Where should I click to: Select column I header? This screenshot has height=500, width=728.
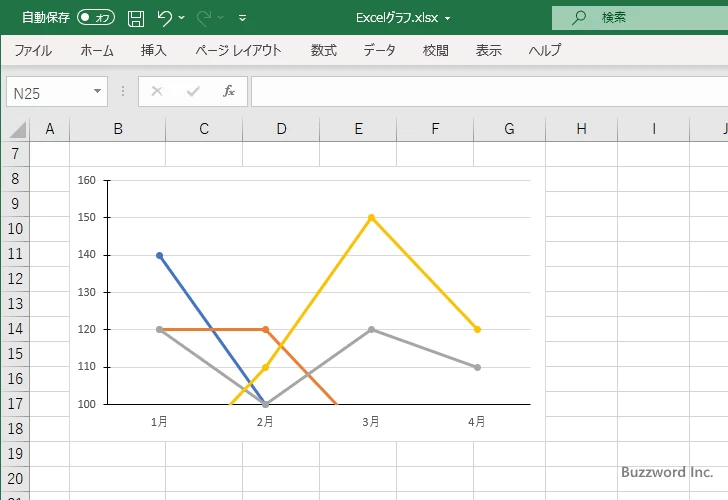[654, 129]
